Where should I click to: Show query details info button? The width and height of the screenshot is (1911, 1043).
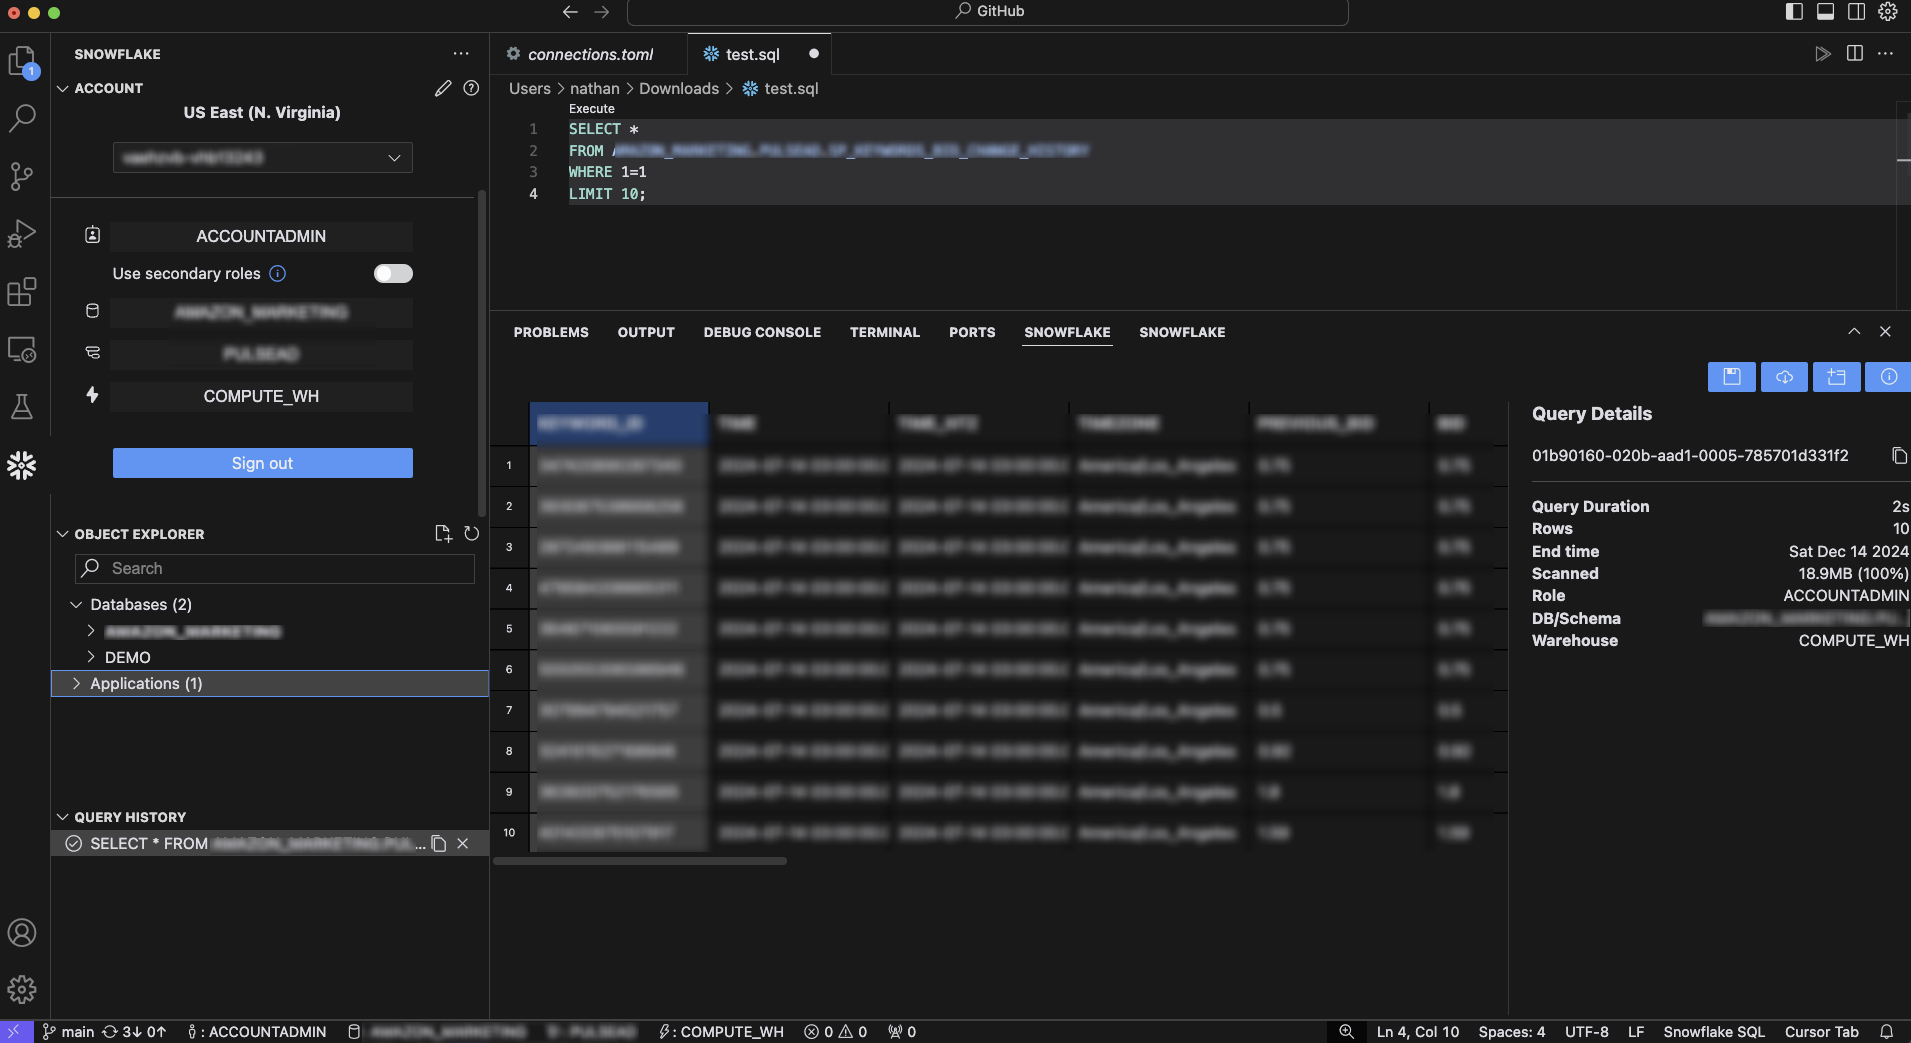[x=1888, y=376]
